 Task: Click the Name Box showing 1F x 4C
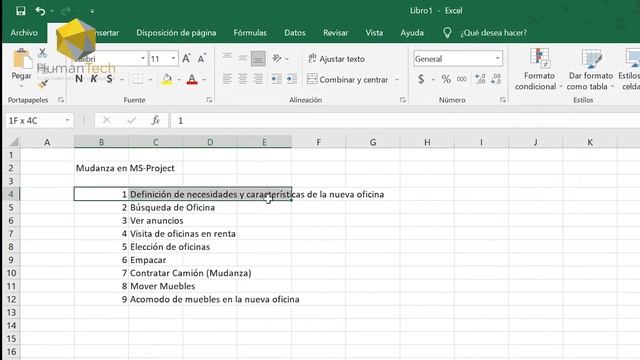click(34, 121)
